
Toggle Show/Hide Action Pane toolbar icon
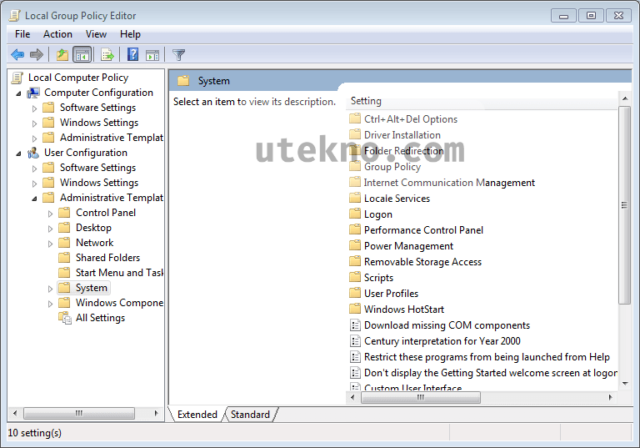(152, 55)
